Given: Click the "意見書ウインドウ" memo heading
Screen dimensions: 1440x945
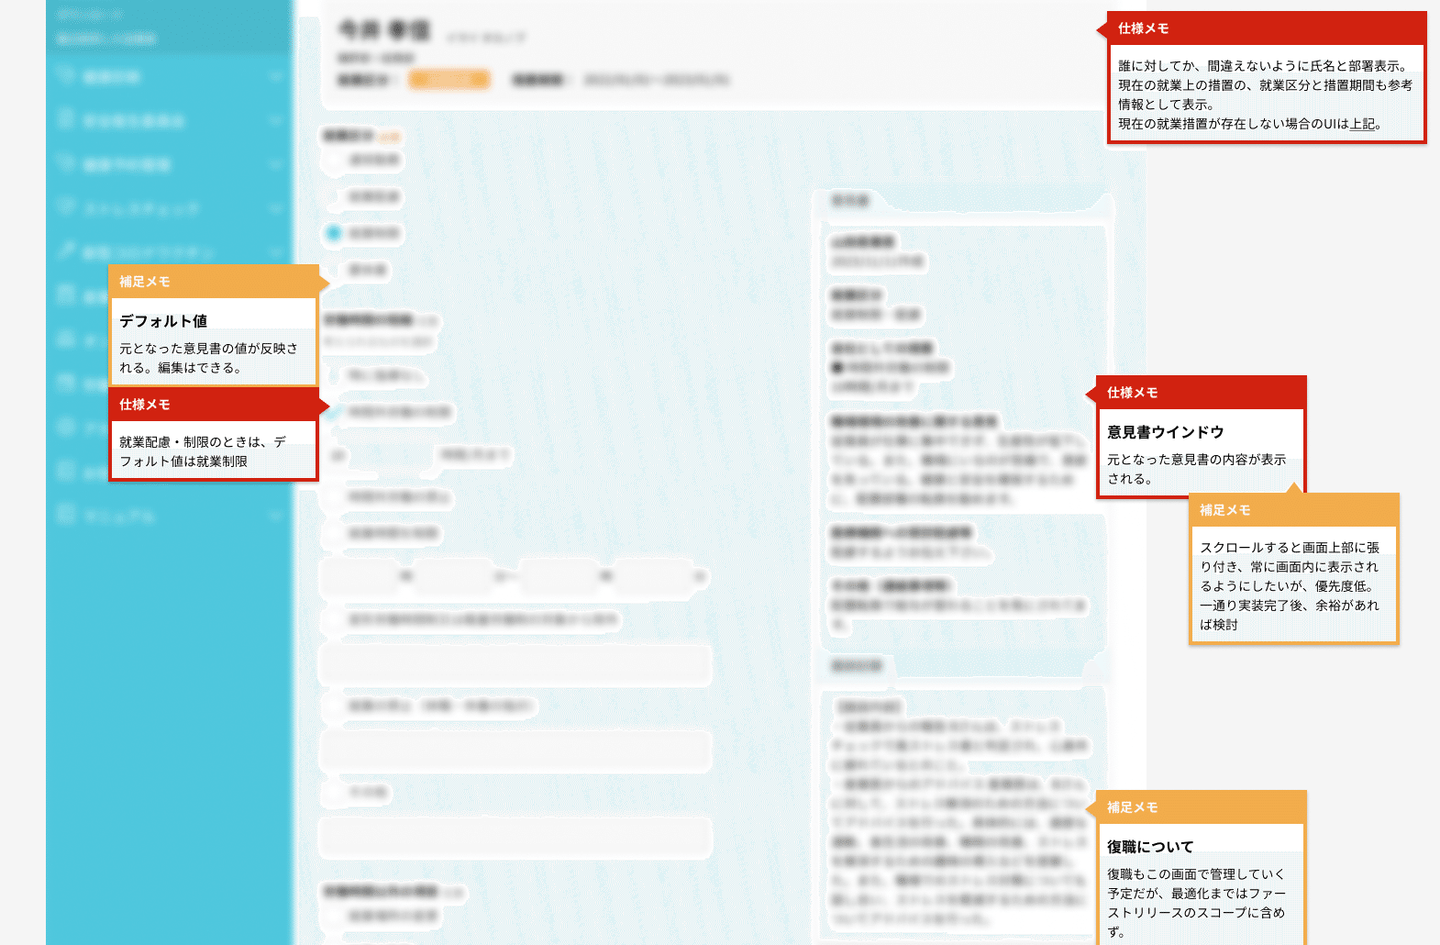Looking at the screenshot, I should (1165, 432).
